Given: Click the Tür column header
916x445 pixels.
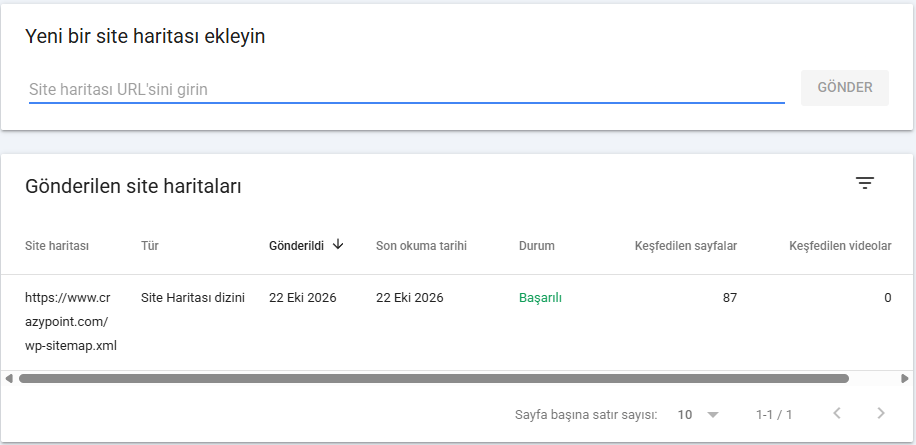Looking at the screenshot, I should pyautogui.click(x=150, y=246).
